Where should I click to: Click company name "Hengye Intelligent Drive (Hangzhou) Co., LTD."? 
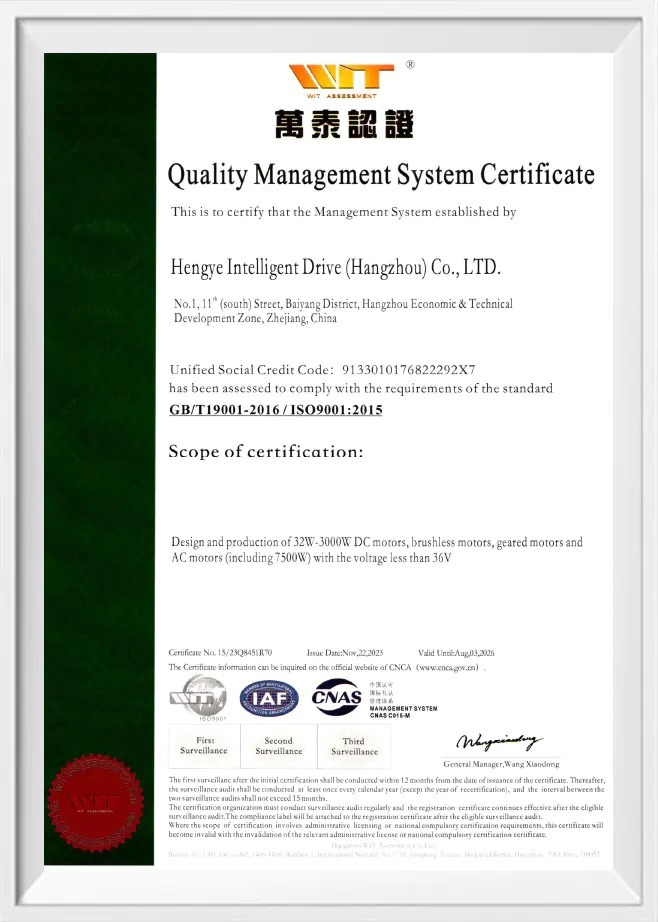click(336, 268)
